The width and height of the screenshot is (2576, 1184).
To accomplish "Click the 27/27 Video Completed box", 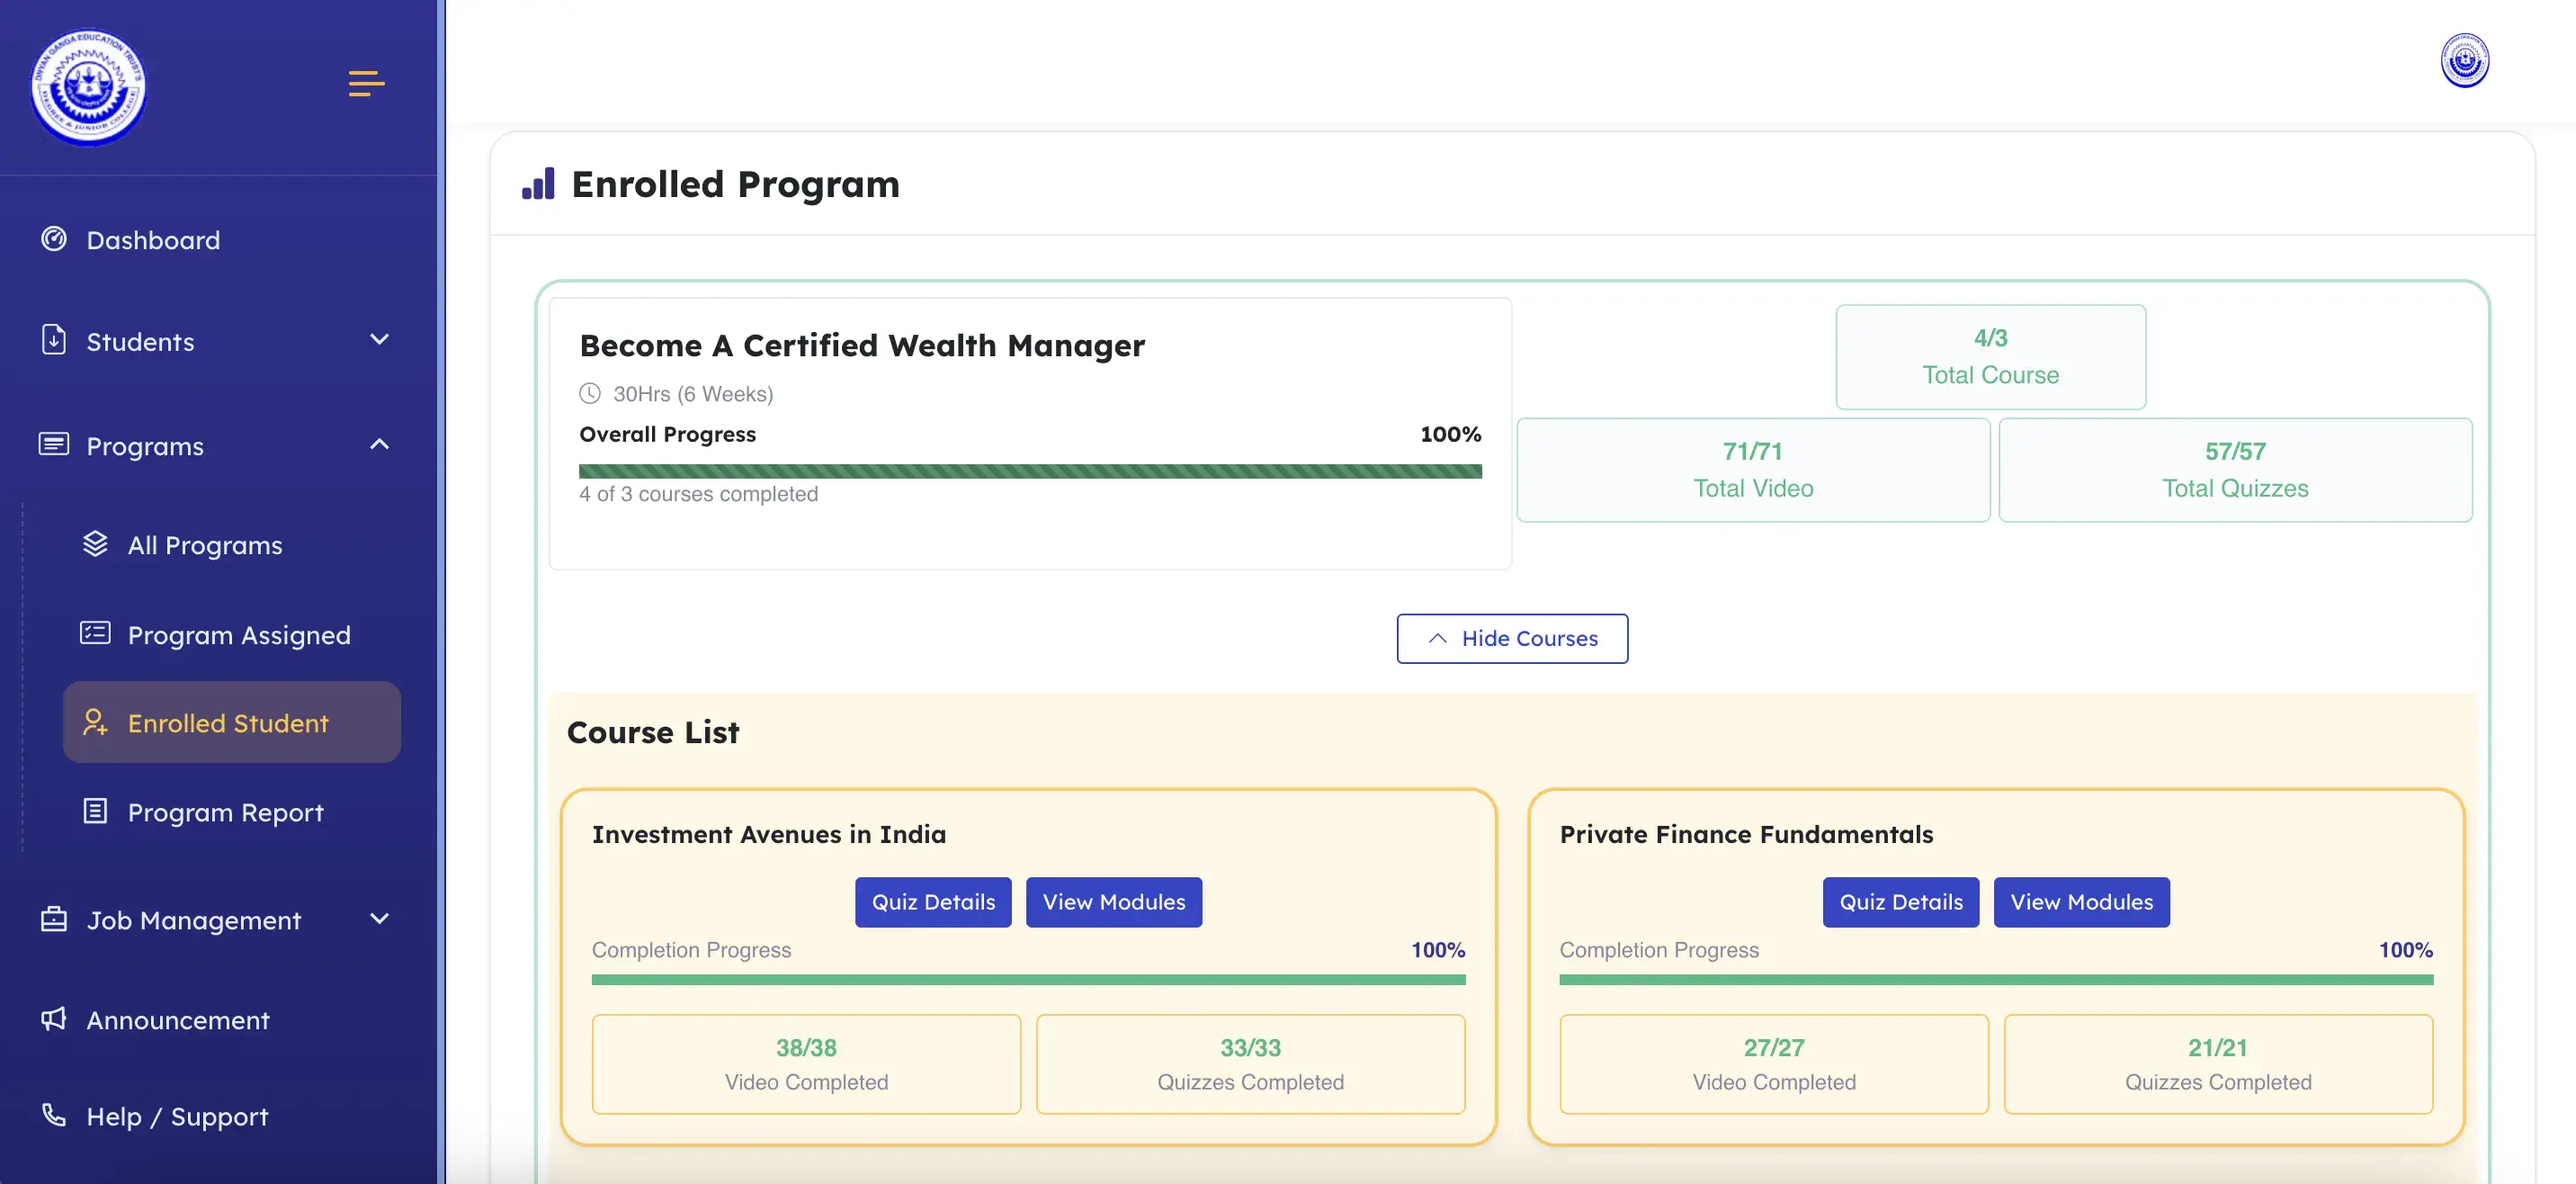I will tap(1774, 1064).
